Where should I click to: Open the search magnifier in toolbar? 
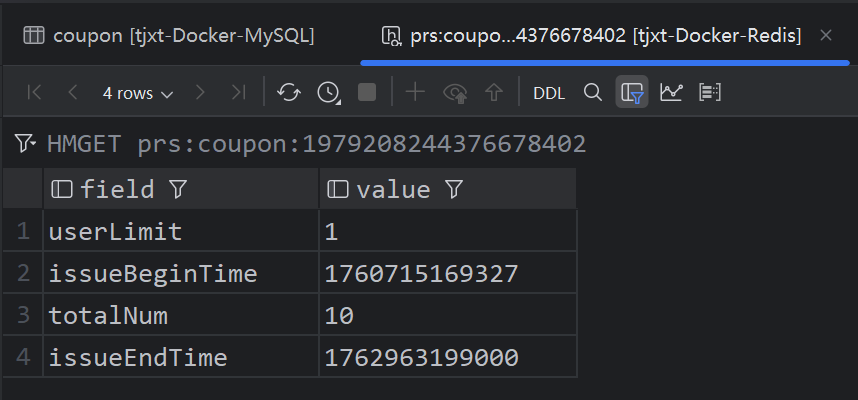(x=593, y=92)
